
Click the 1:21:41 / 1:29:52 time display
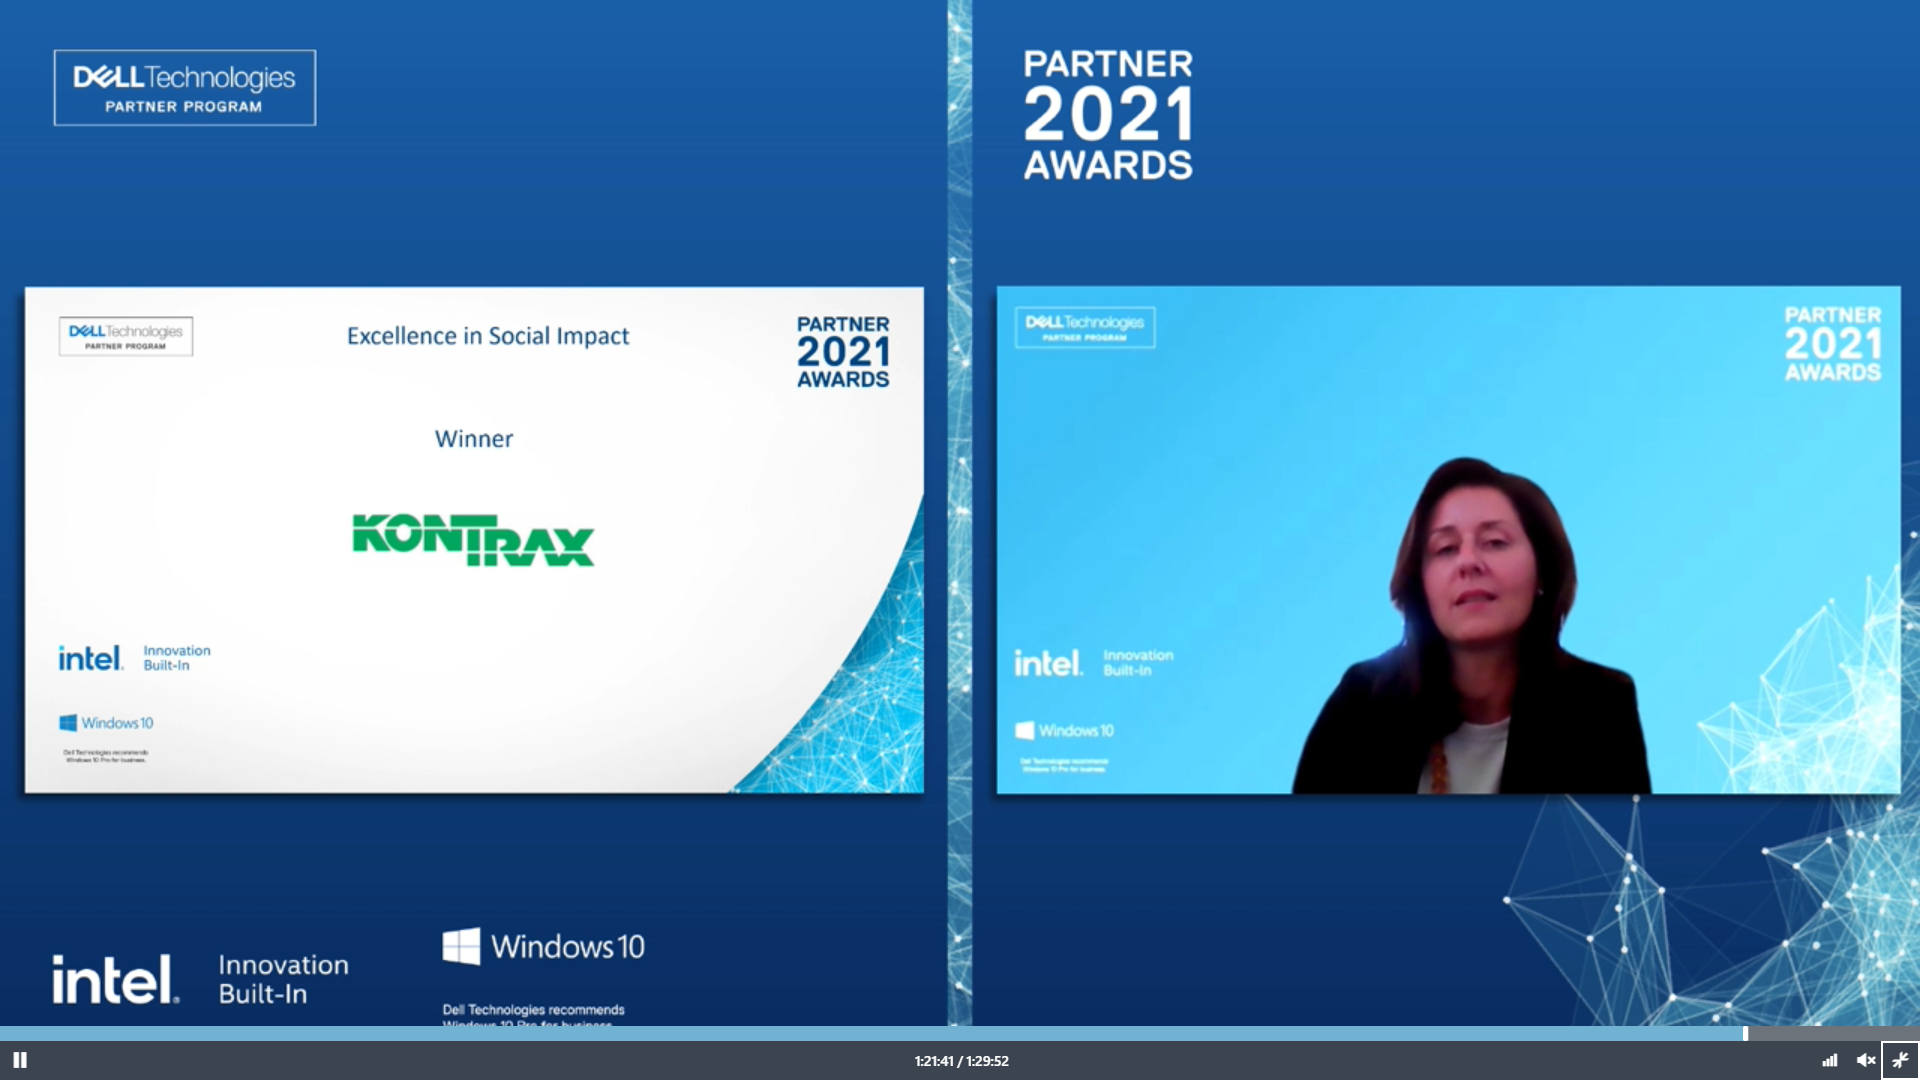pos(961,1061)
